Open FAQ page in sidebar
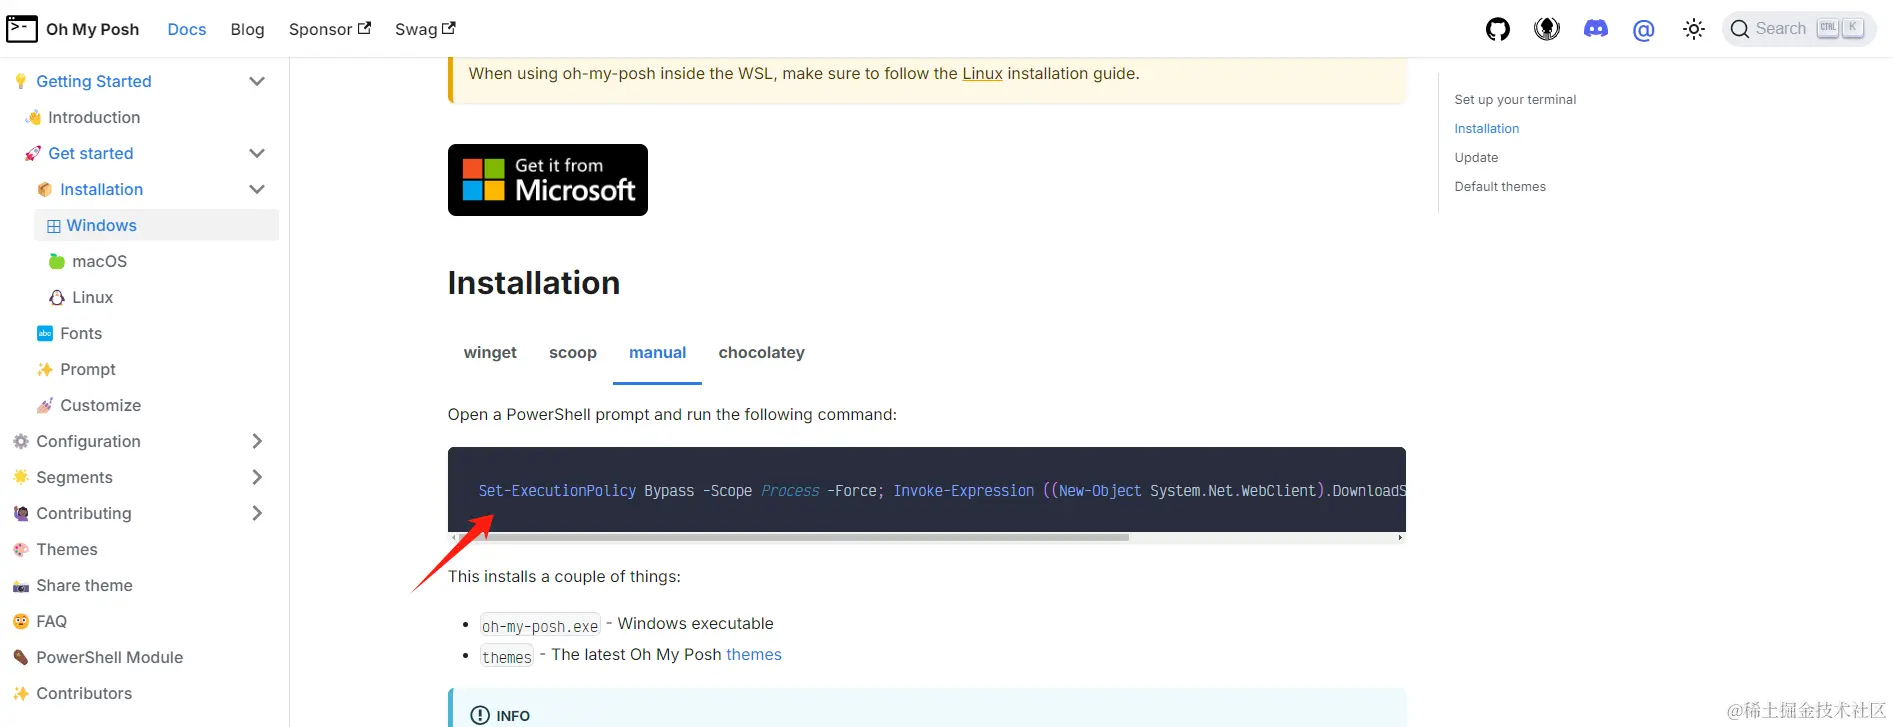 point(51,621)
